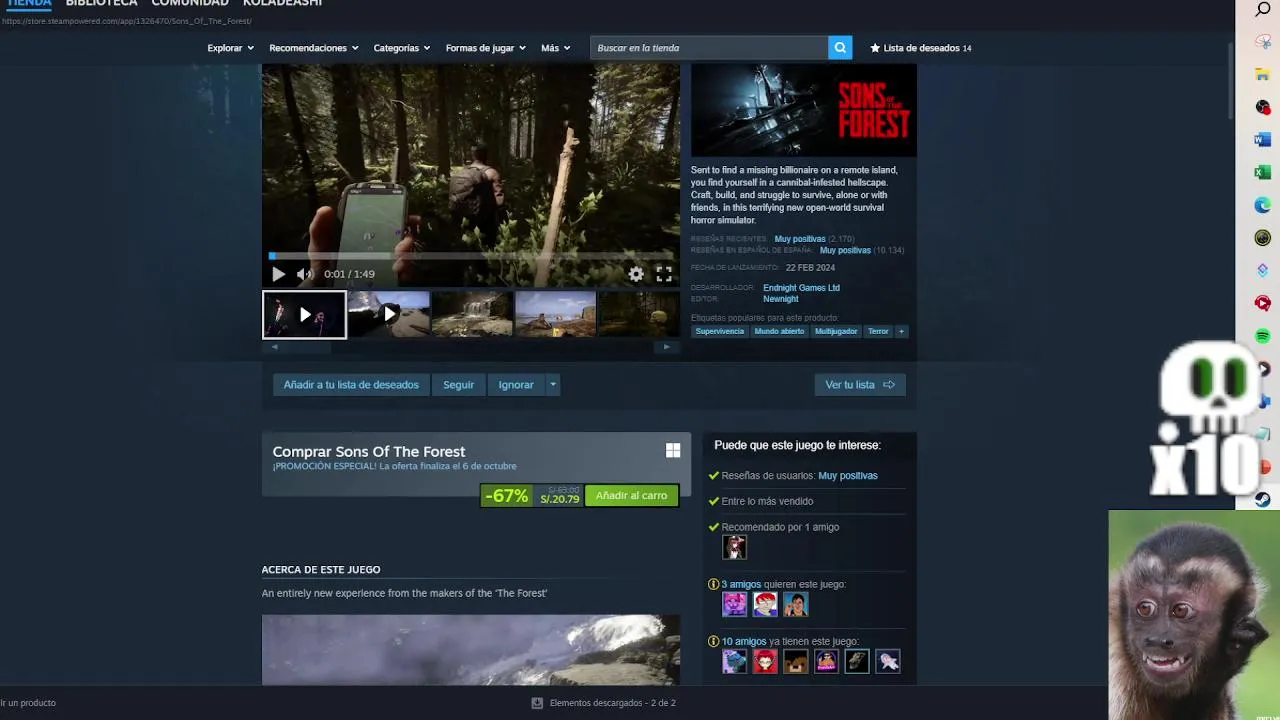Select second video thumbnail
This screenshot has height=720, width=1280.
(389, 314)
